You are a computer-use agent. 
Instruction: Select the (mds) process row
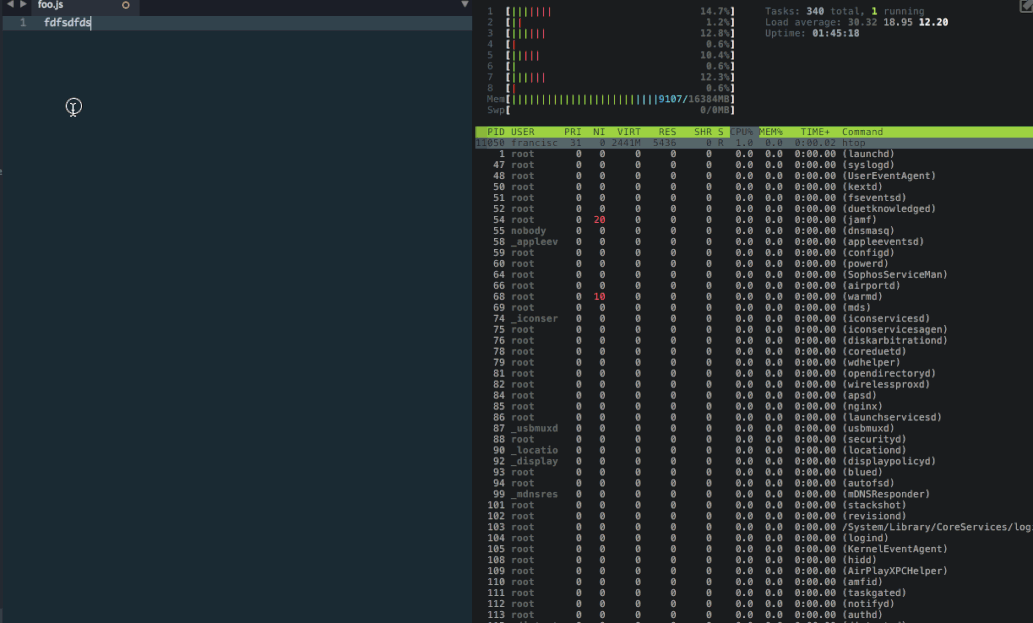click(754, 308)
